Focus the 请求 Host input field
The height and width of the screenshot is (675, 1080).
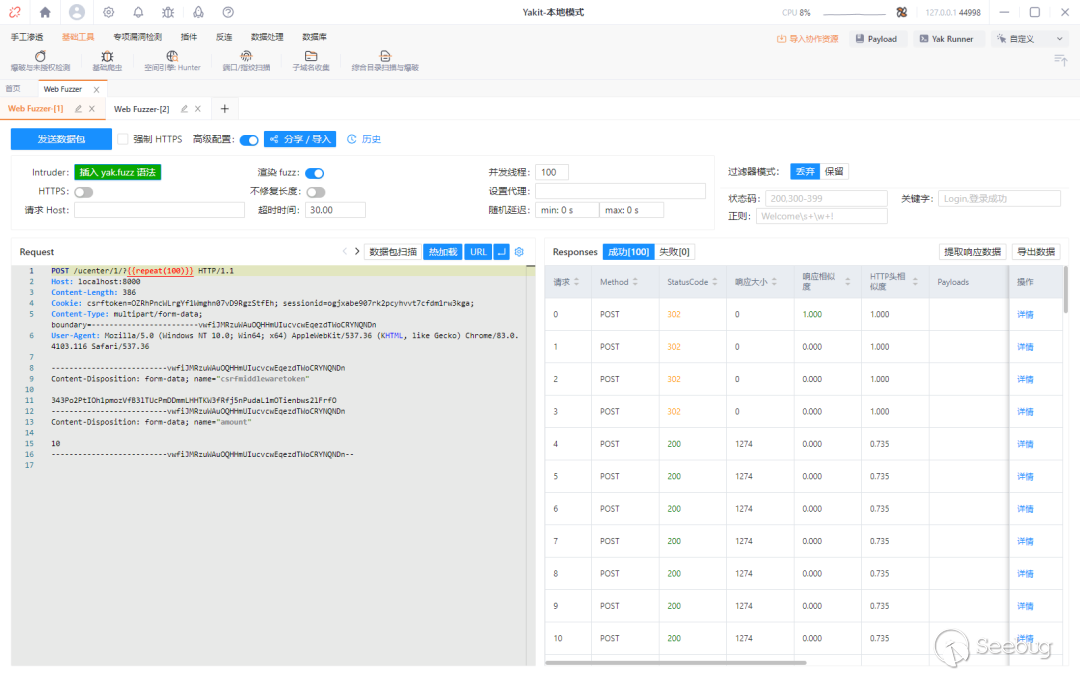[x=159, y=210]
